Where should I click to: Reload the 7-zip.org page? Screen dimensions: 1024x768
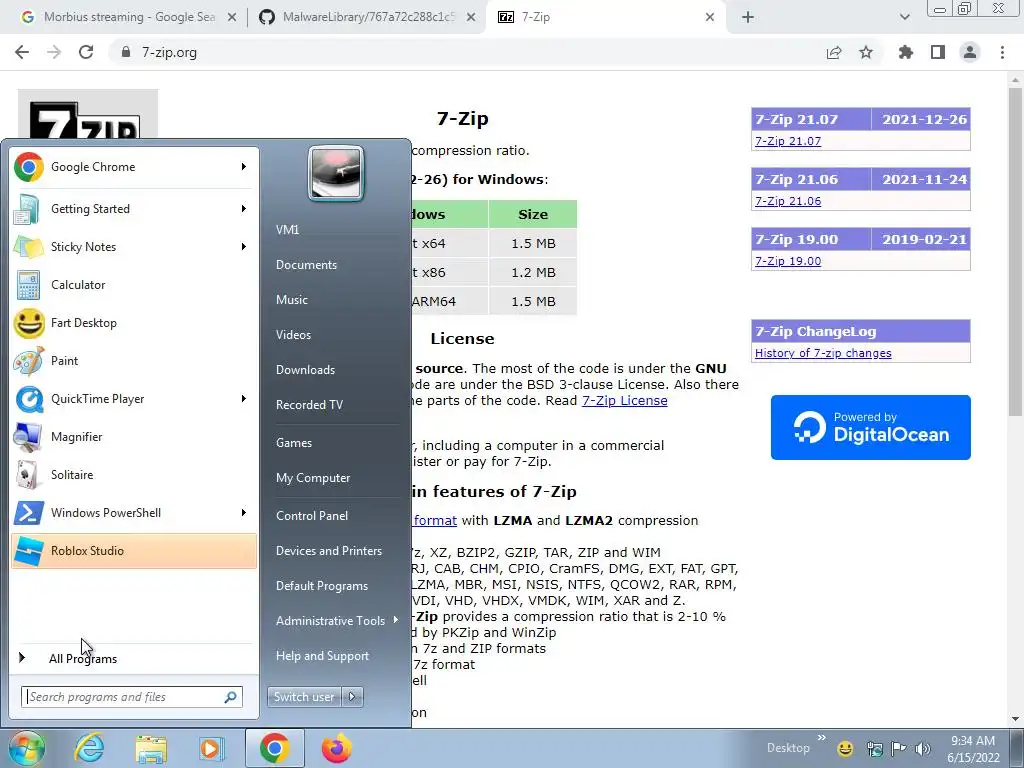(x=86, y=53)
